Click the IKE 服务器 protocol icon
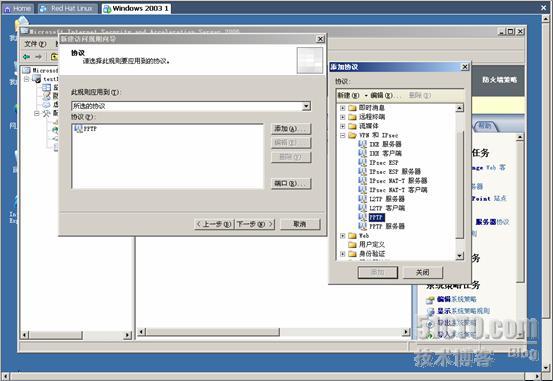Screen dimensions: 553x381 click(362, 144)
